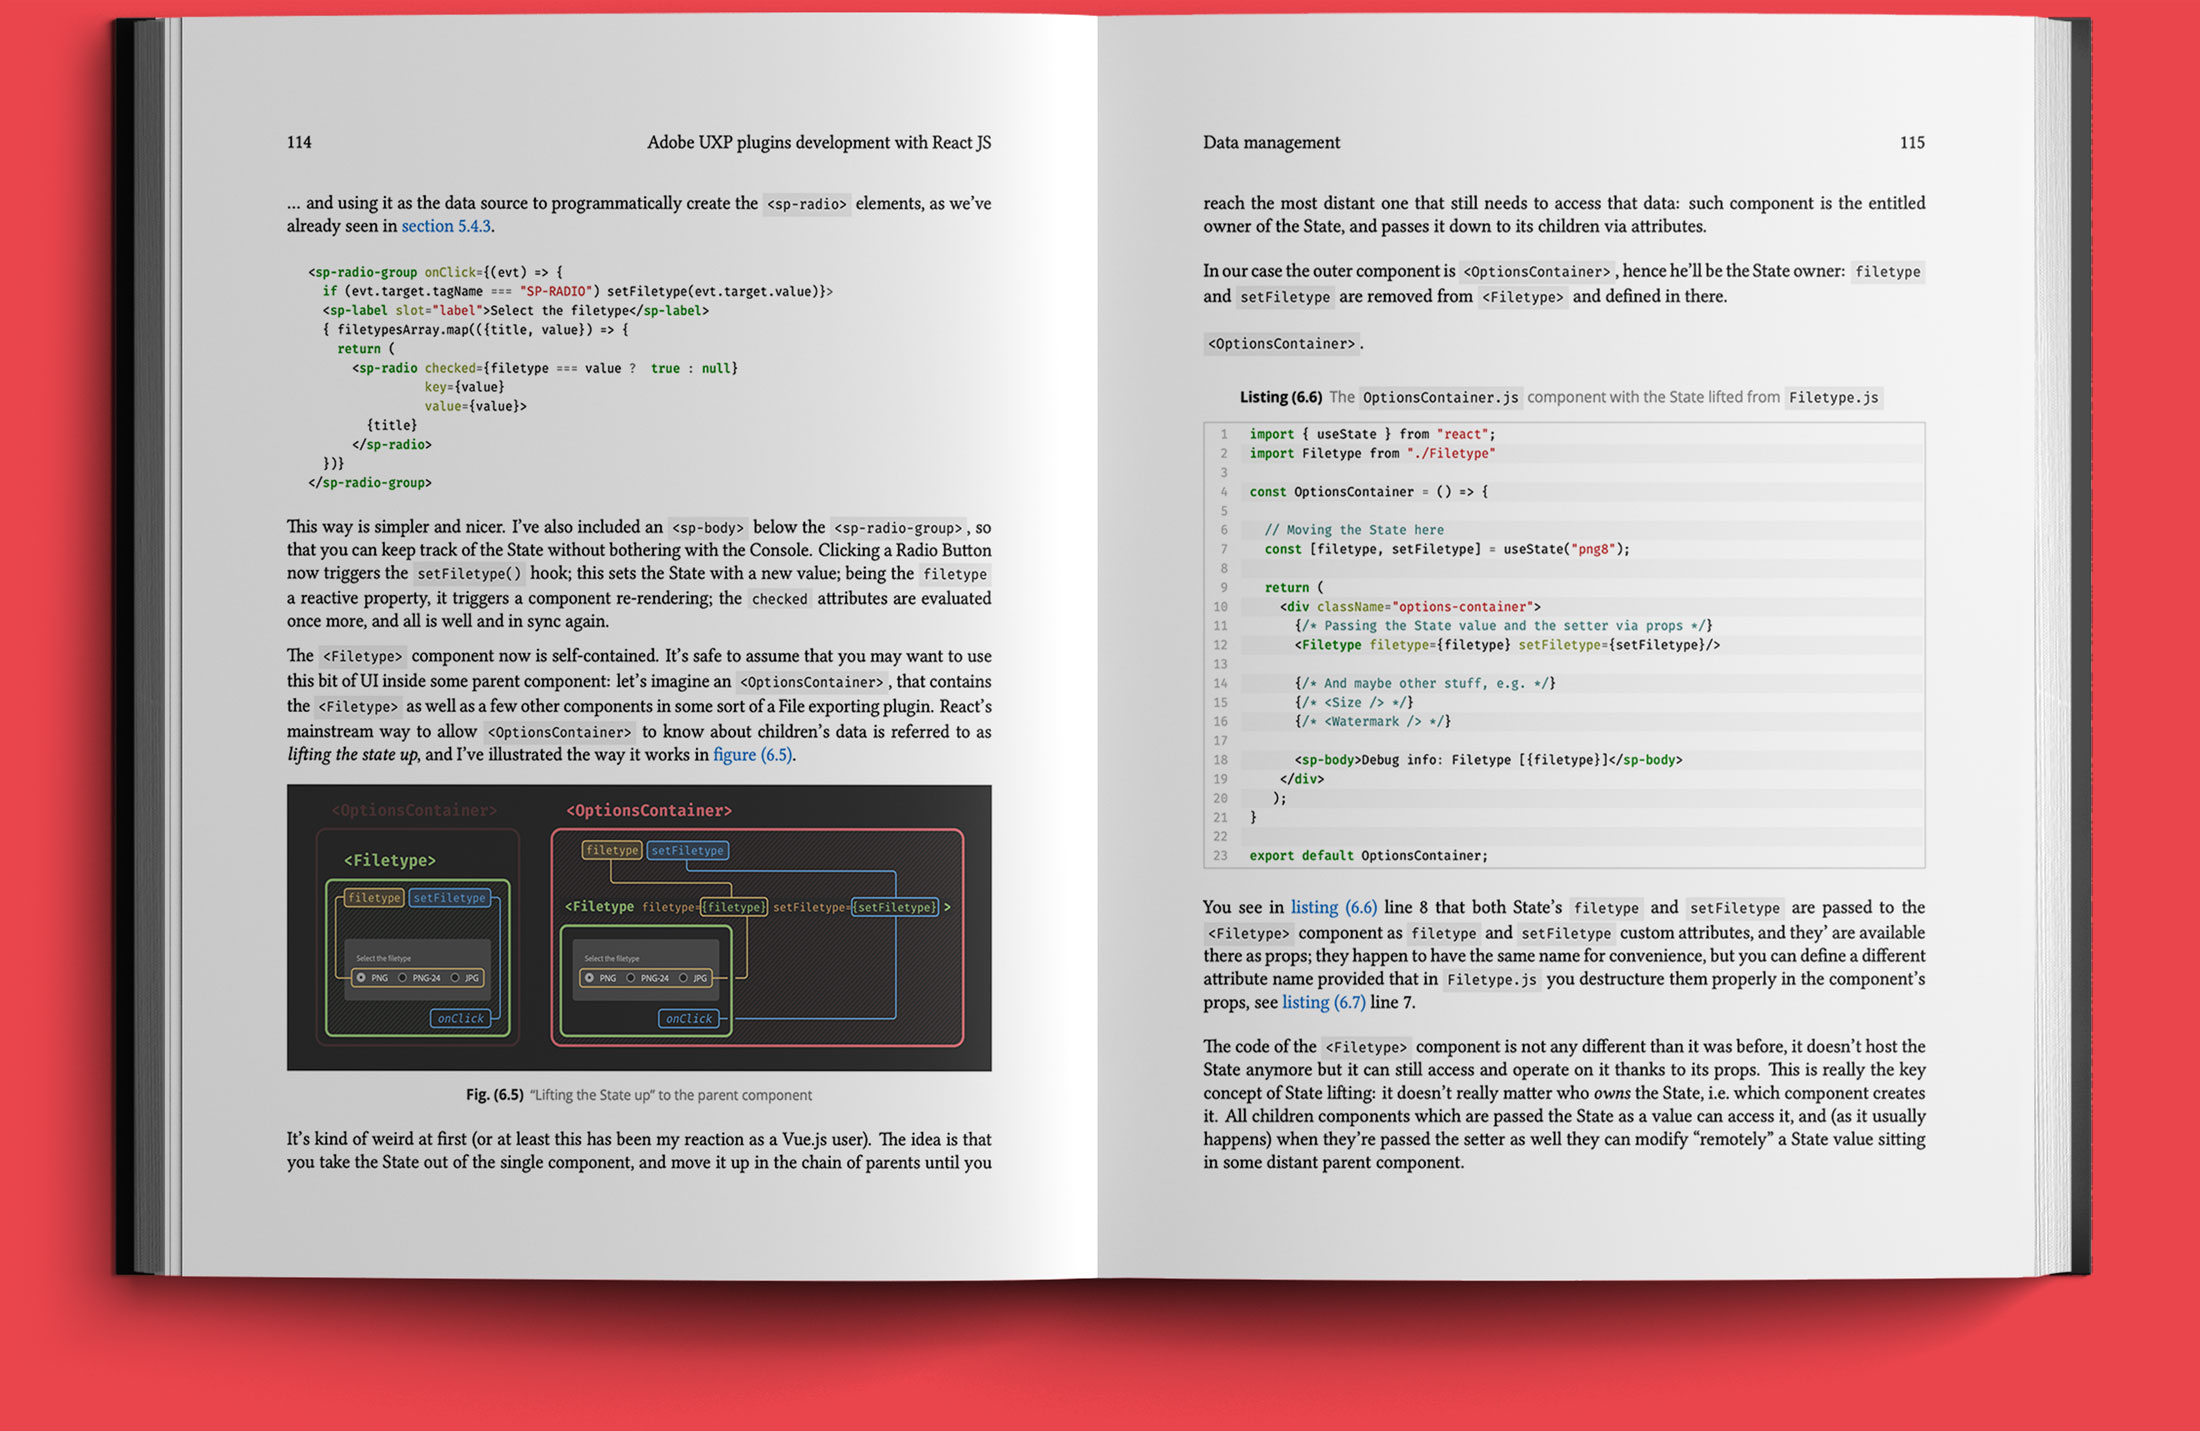Click blue setFiletype tag atop right OptionsContainer box
2200x1431 pixels.
[687, 850]
